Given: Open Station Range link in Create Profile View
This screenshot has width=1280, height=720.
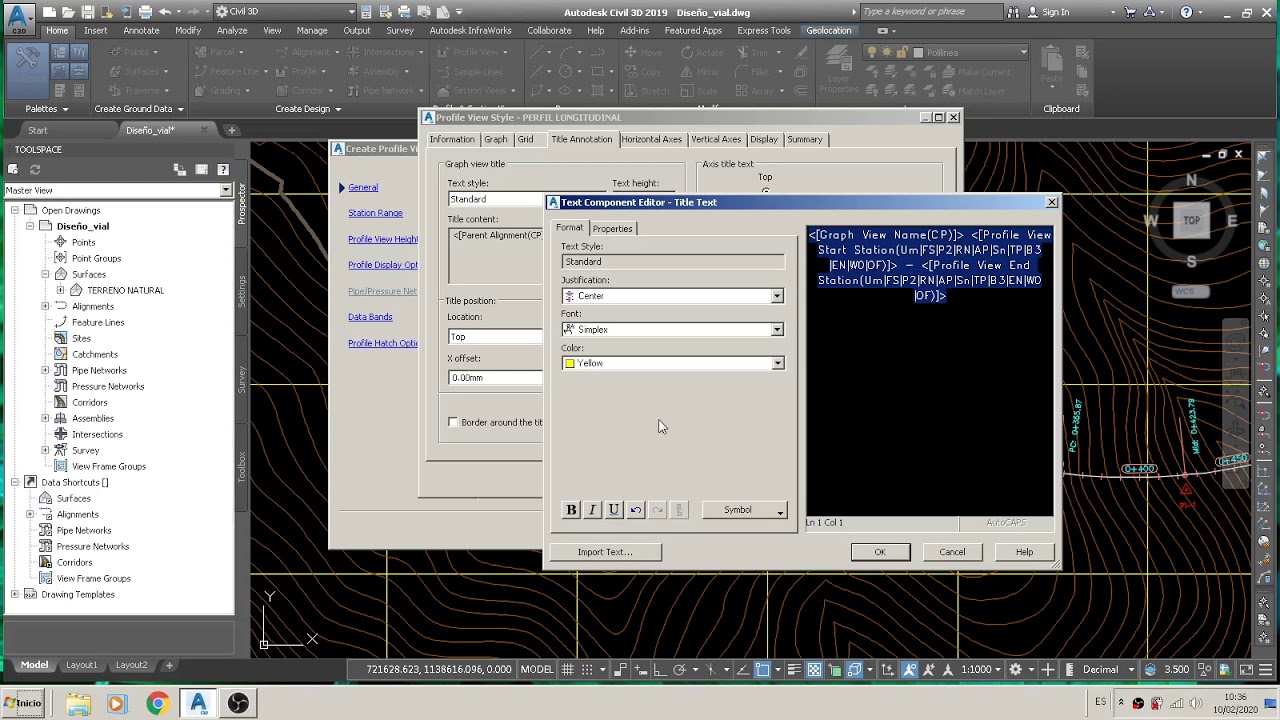Looking at the screenshot, I should point(375,213).
